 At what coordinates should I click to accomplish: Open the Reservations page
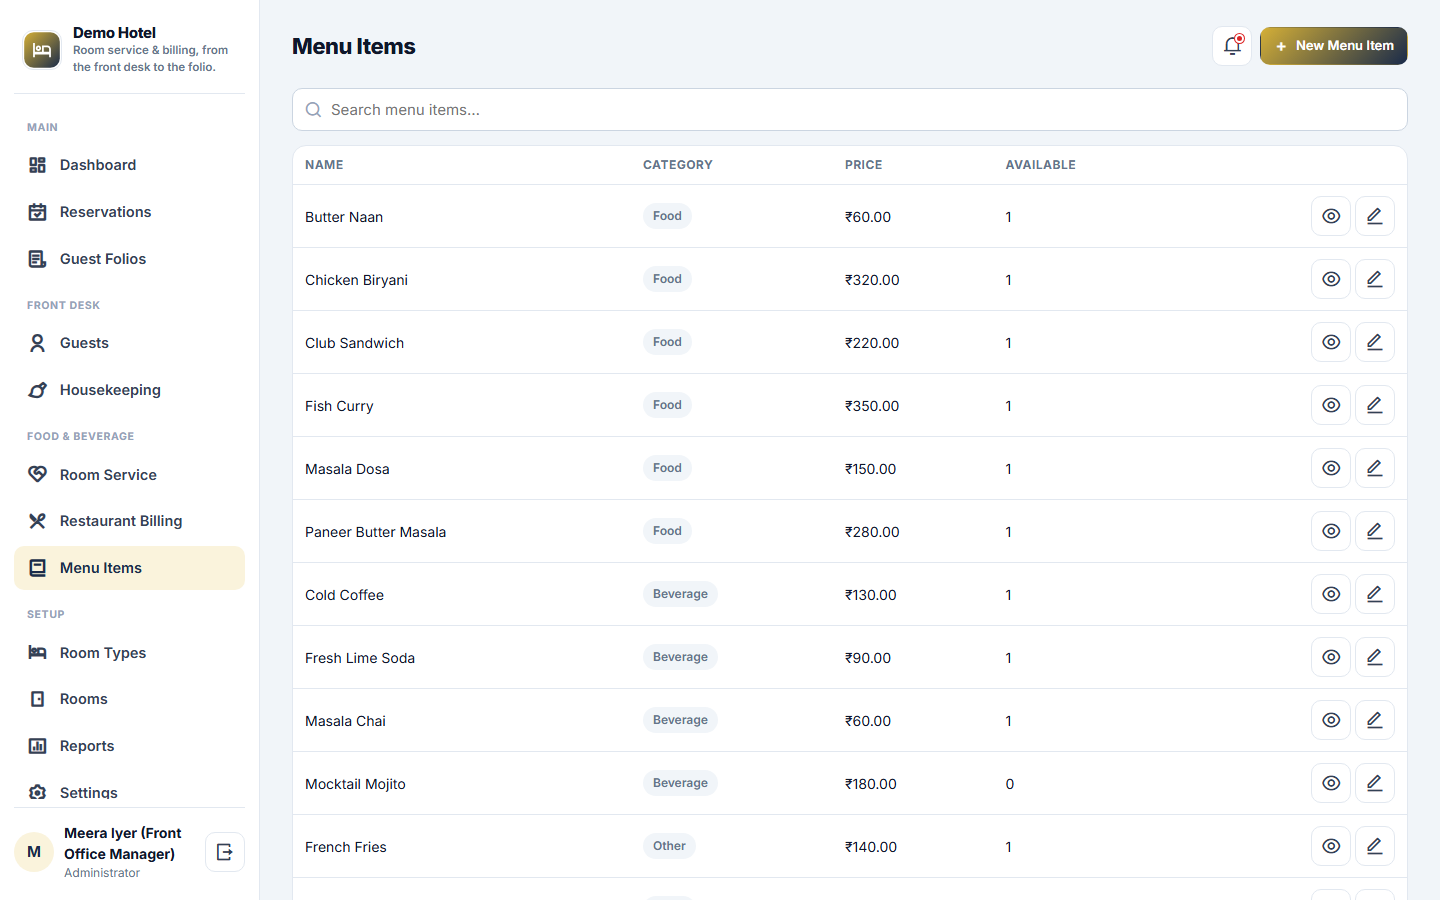coord(129,212)
